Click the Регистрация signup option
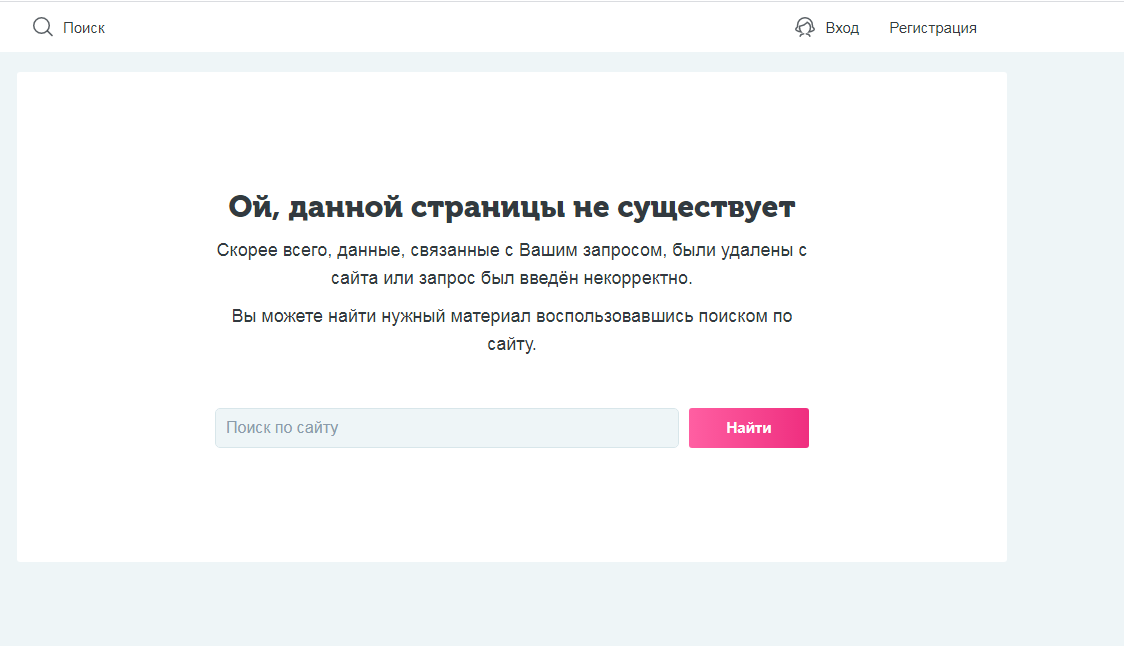 (932, 27)
